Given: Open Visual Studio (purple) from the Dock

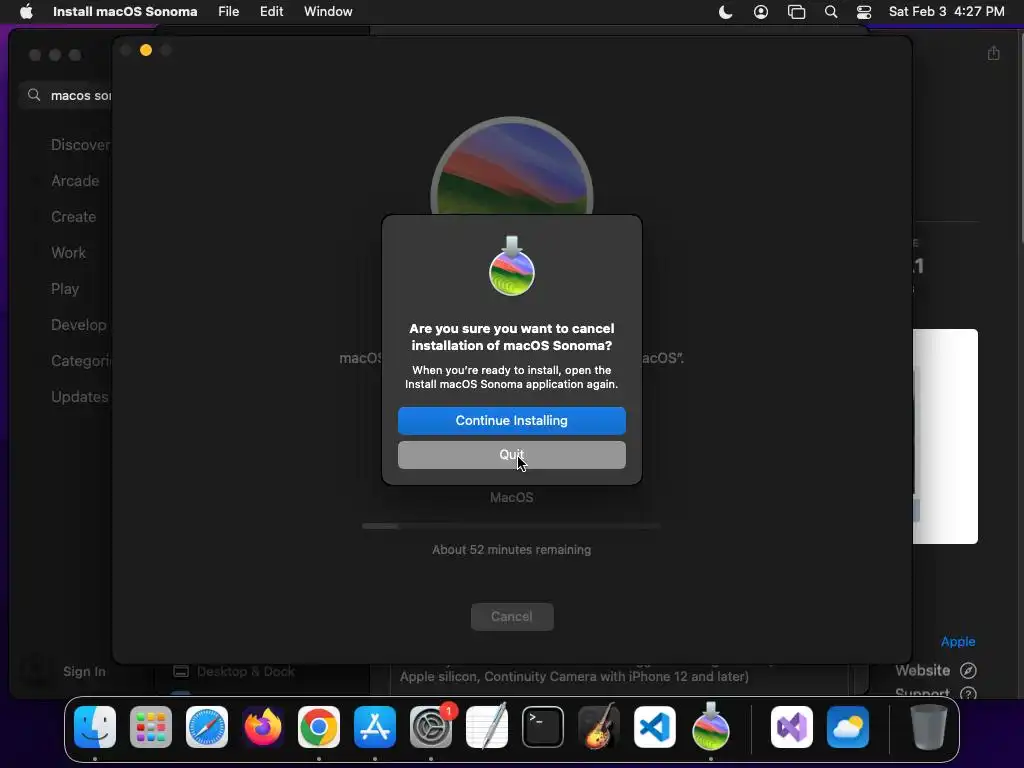Looking at the screenshot, I should pos(792,727).
